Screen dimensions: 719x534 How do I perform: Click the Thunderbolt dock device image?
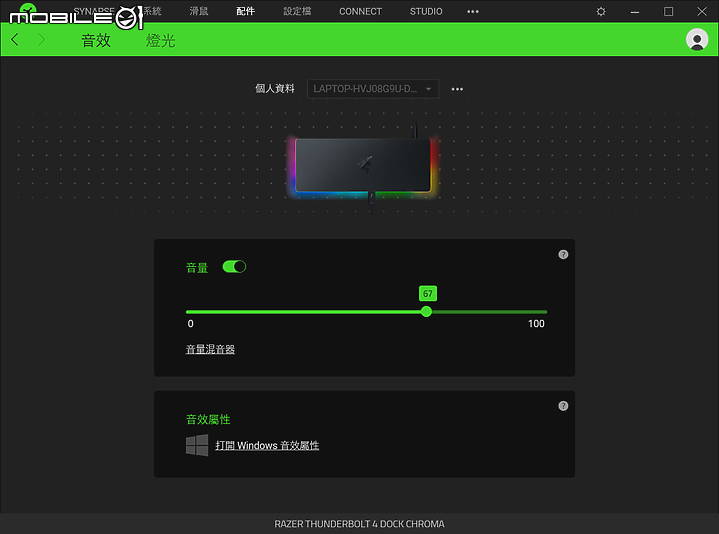click(363, 165)
